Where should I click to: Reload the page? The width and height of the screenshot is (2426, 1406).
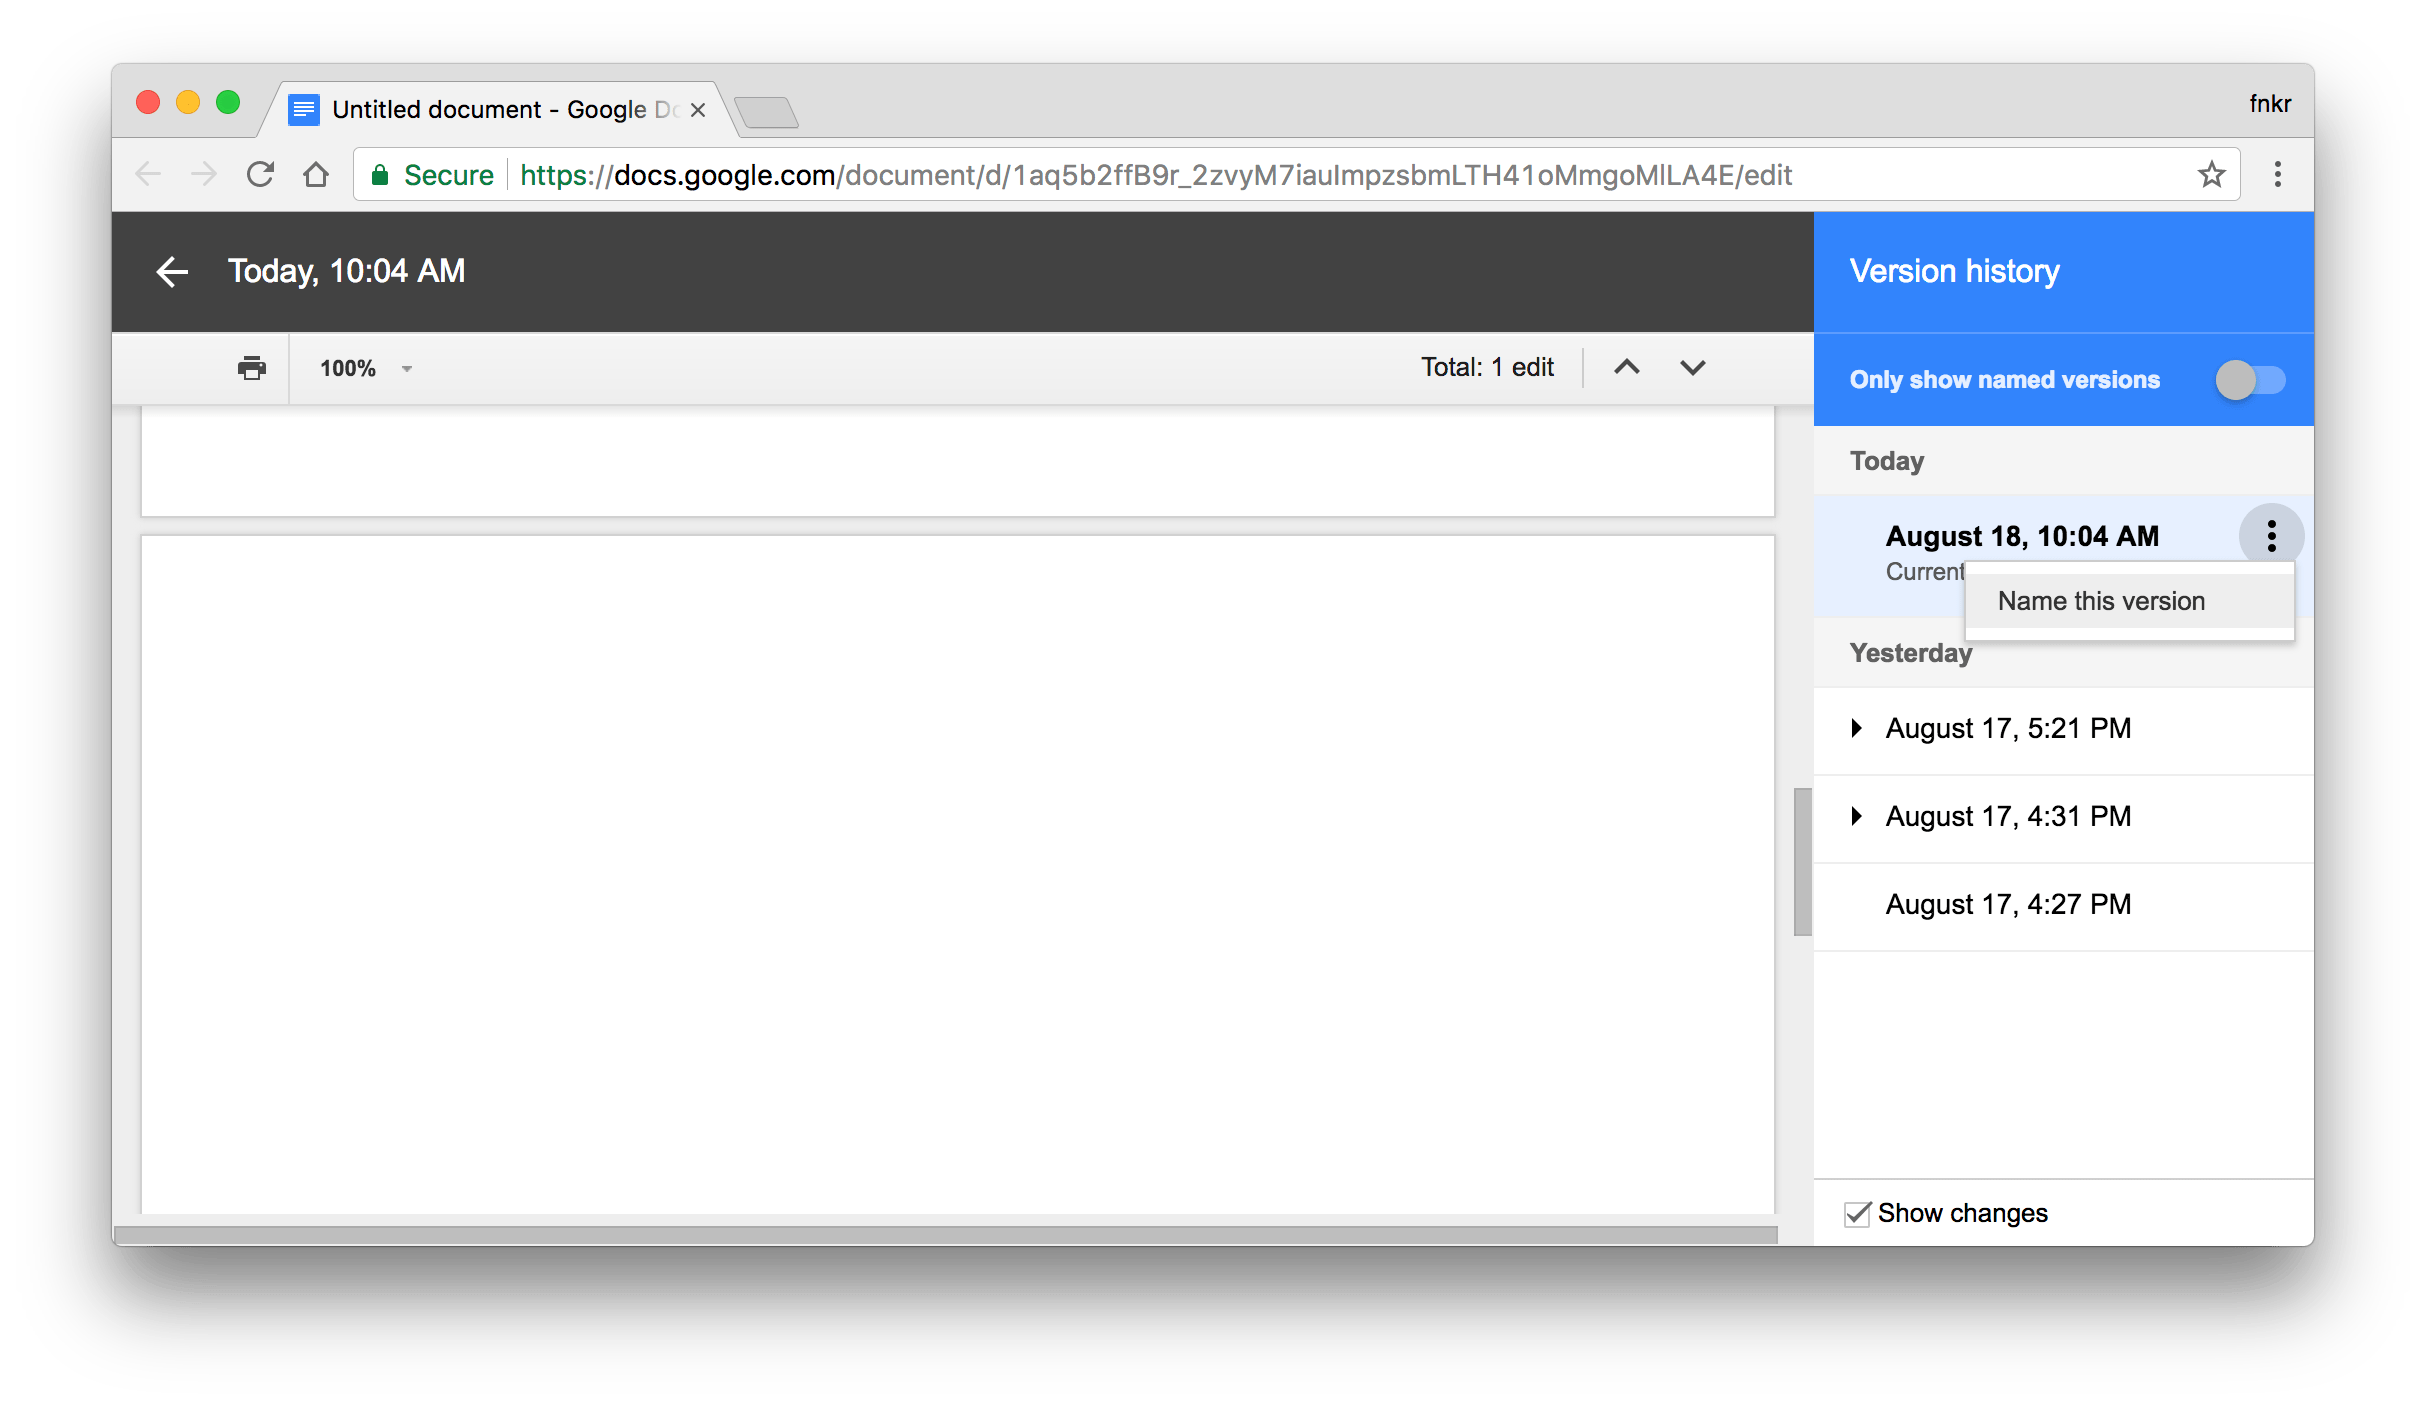point(259,173)
